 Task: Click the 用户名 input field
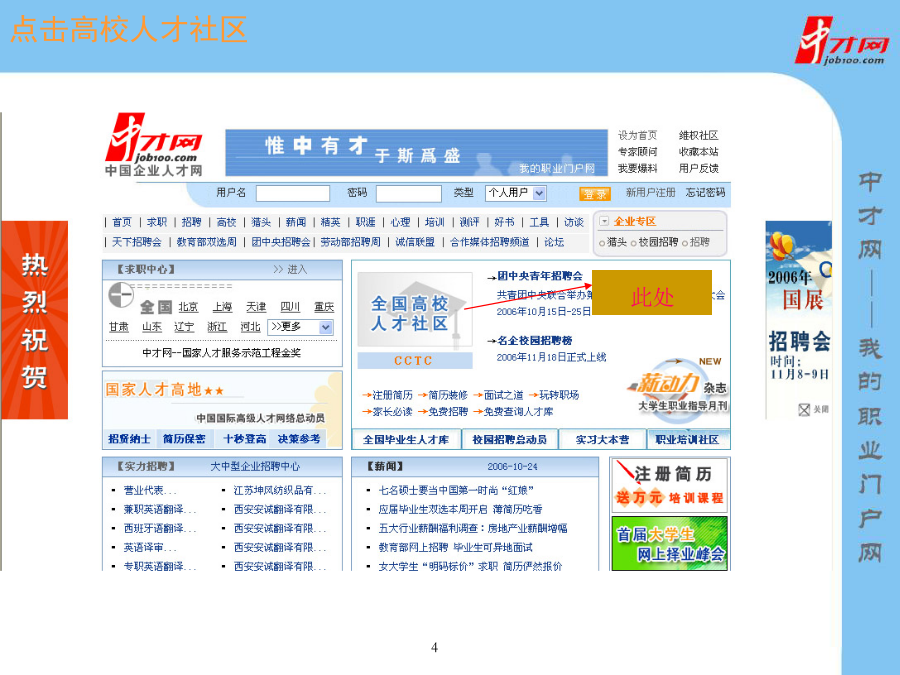pos(293,193)
